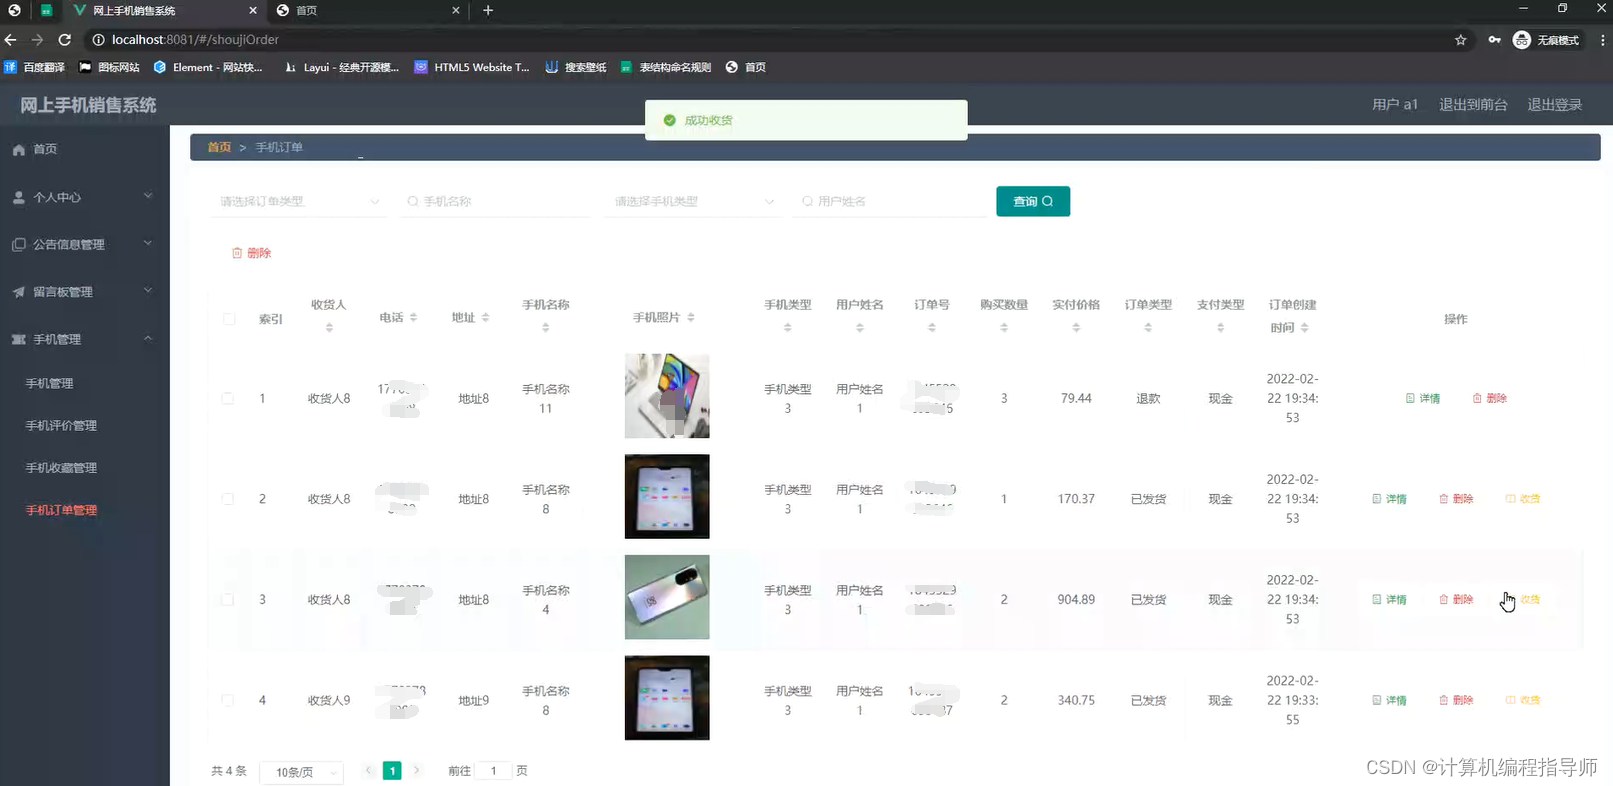This screenshot has height=786, width=1613.
Task: Select page 1 in pagination
Action: 393,771
